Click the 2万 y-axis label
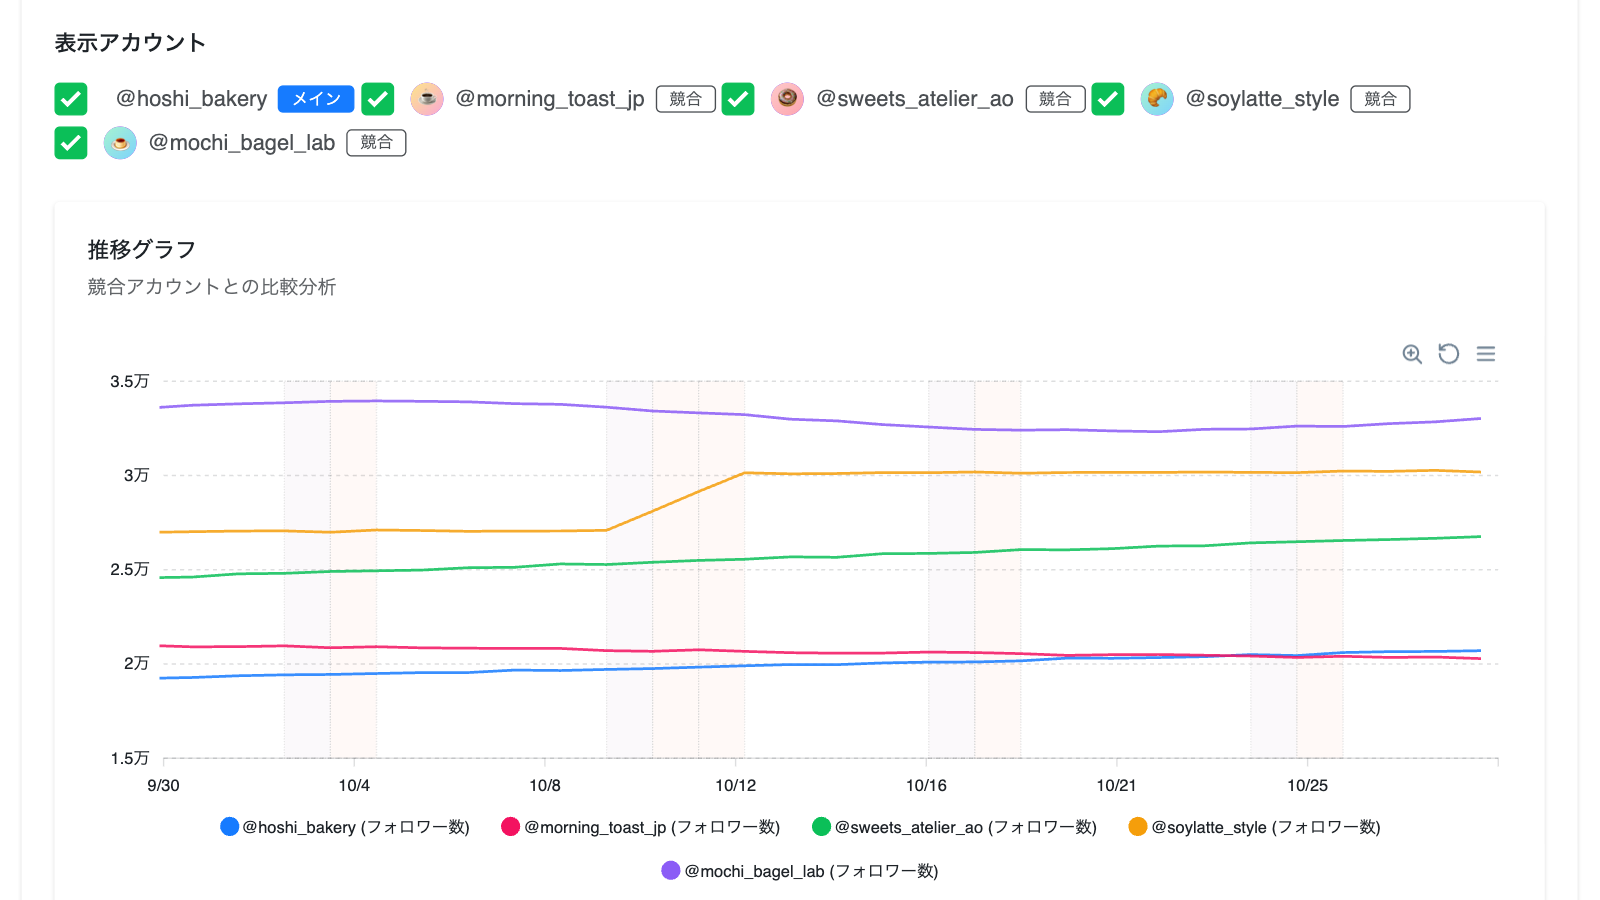1600x900 pixels. [137, 663]
